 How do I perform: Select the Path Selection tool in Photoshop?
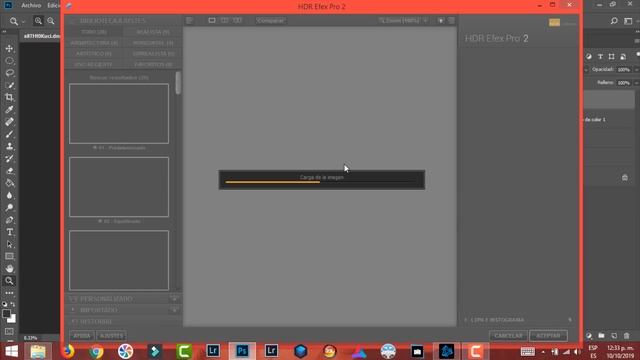[x=9, y=244]
